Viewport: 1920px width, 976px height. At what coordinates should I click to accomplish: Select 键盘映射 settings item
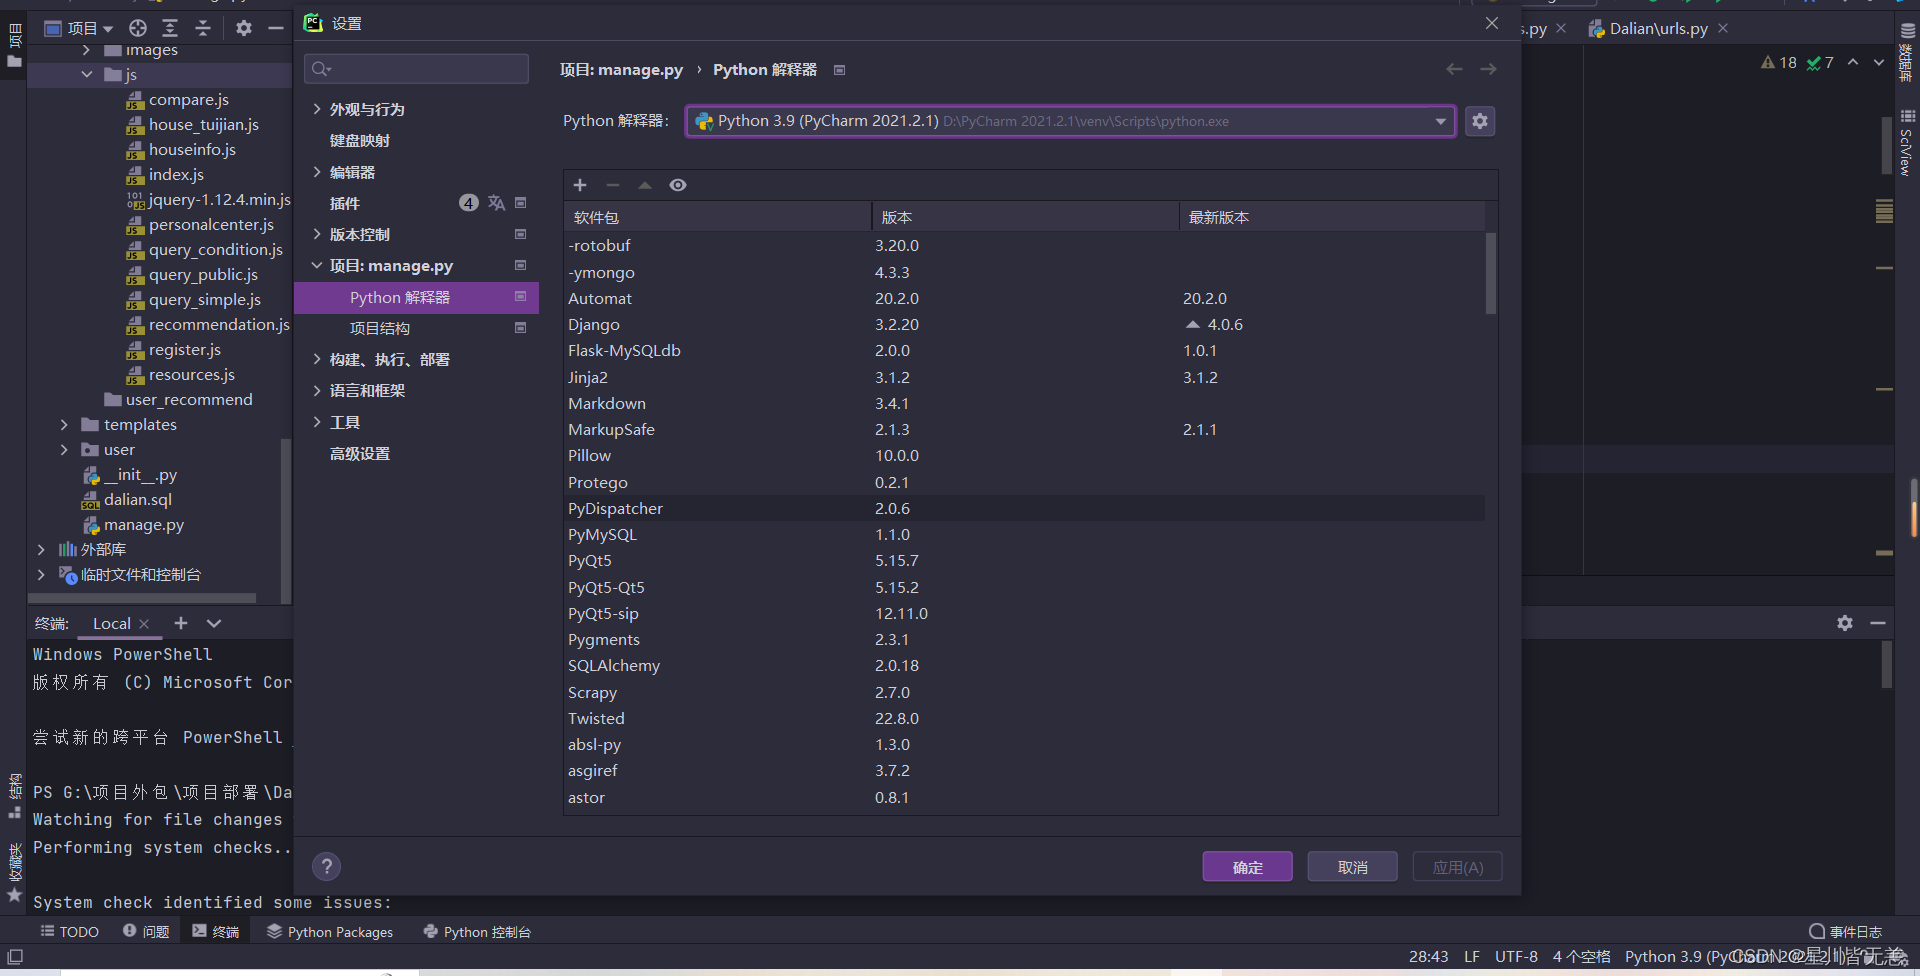point(360,141)
